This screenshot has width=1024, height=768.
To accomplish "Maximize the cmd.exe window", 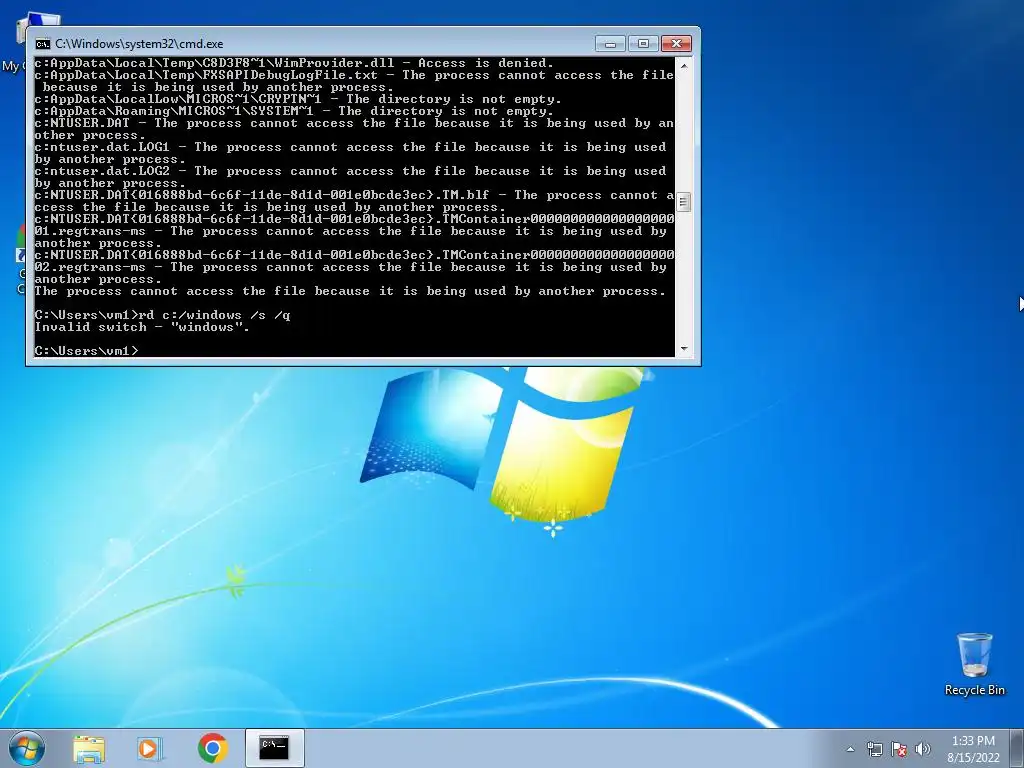I will pyautogui.click(x=643, y=43).
